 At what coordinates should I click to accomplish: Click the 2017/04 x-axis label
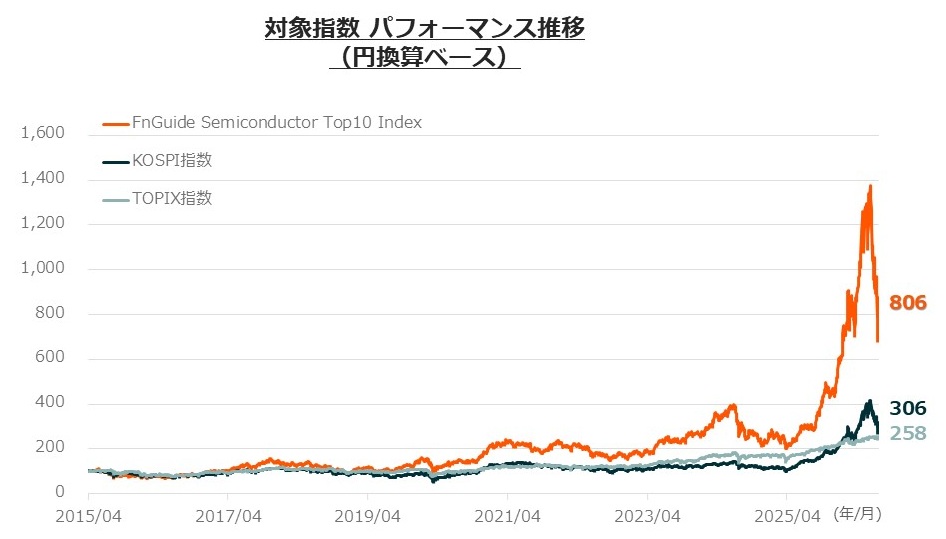click(x=228, y=517)
